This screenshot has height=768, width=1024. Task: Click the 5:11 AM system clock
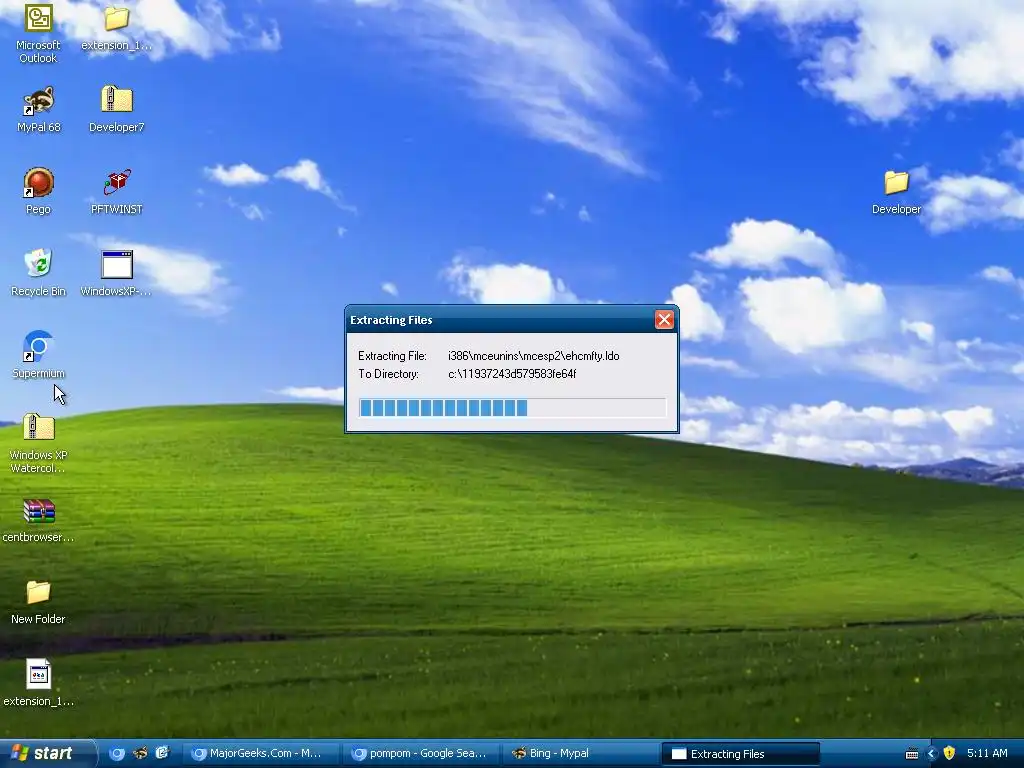point(987,753)
